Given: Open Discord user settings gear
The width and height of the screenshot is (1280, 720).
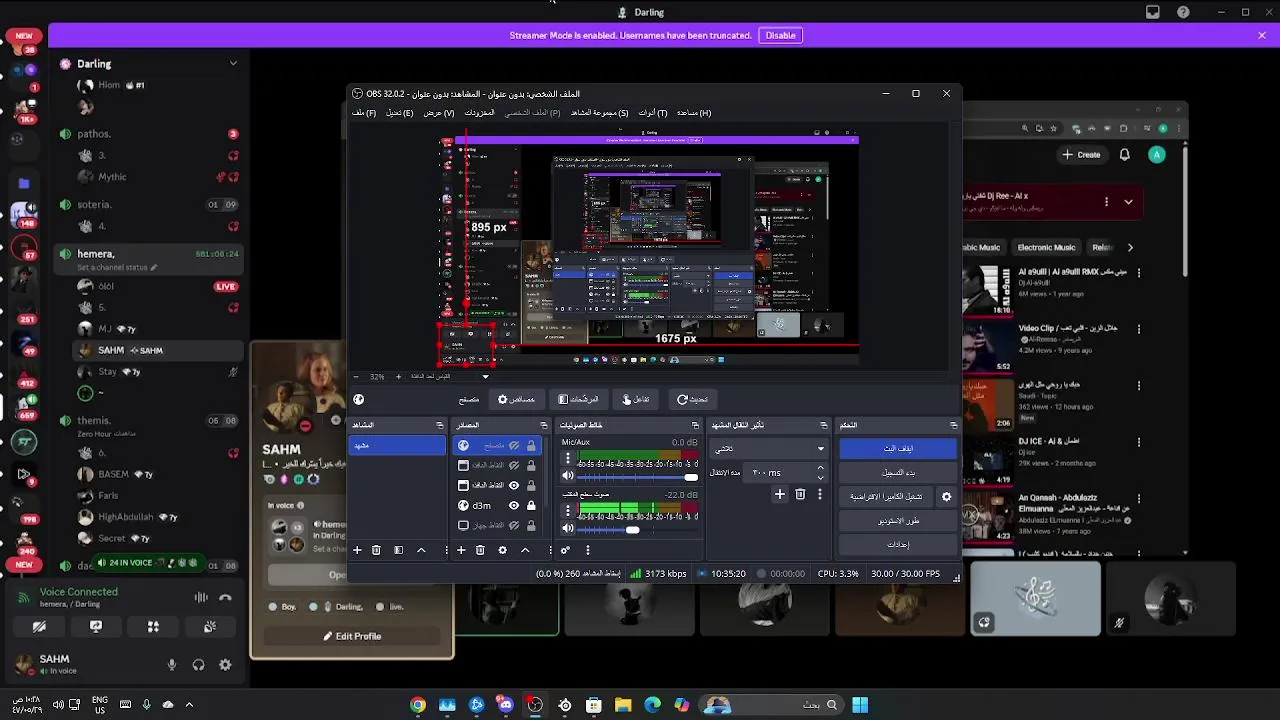Looking at the screenshot, I should coord(225,665).
